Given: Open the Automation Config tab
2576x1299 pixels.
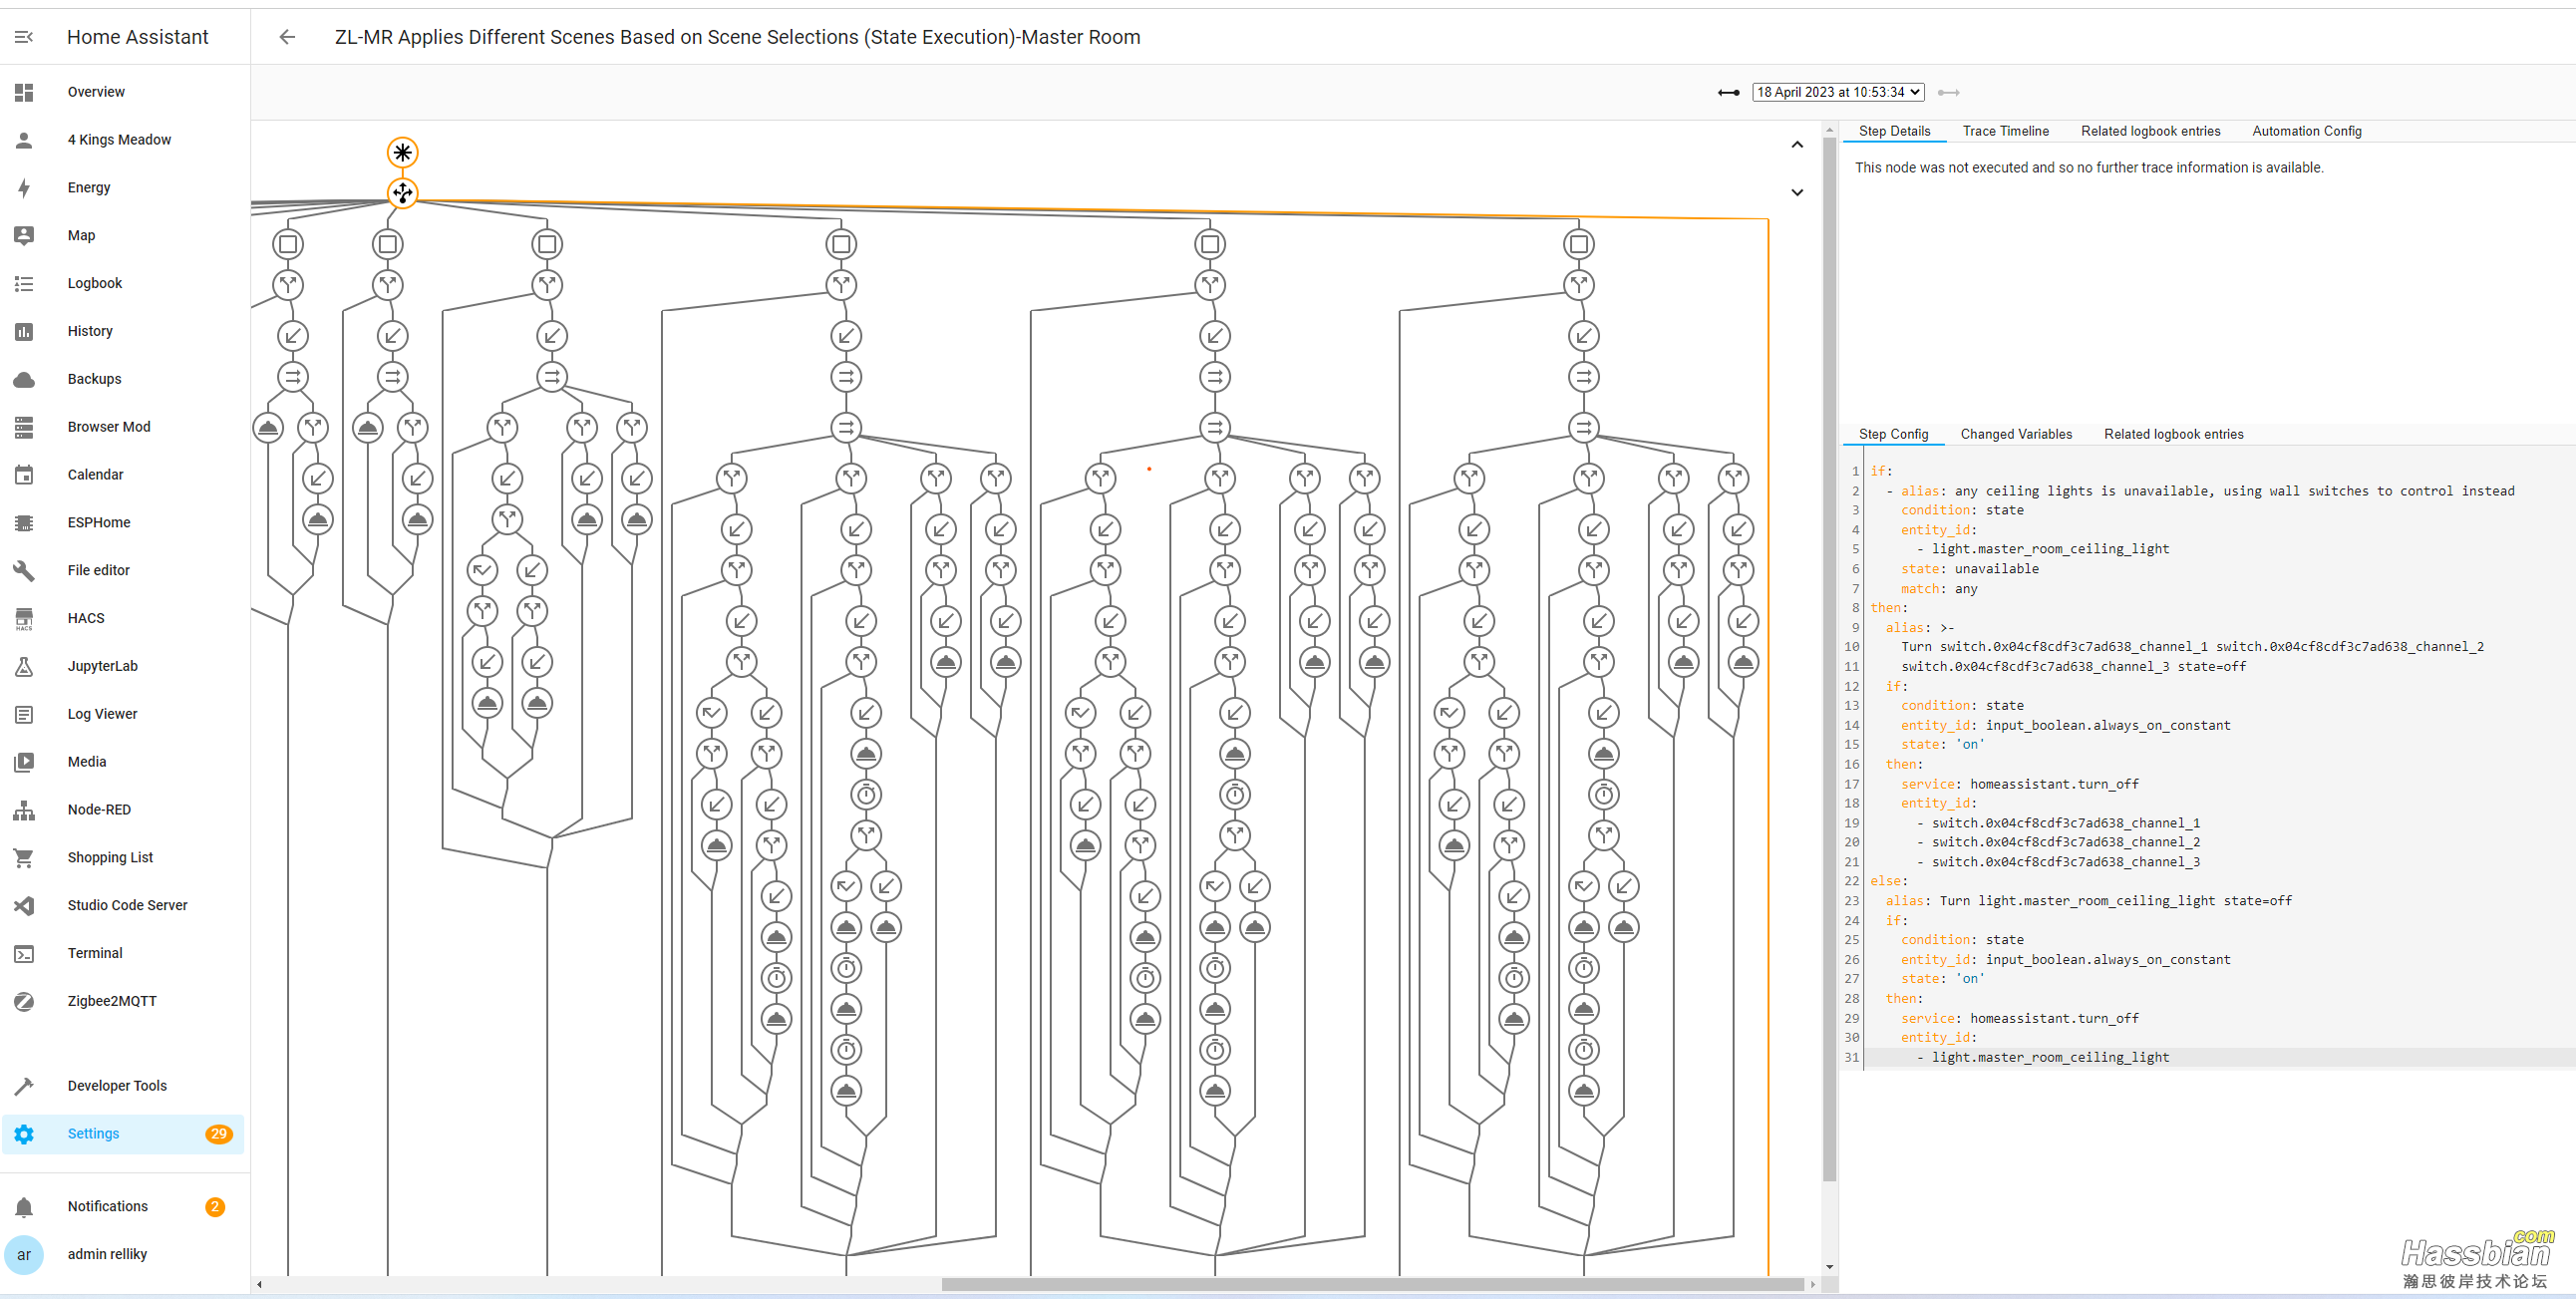Looking at the screenshot, I should 2306,131.
